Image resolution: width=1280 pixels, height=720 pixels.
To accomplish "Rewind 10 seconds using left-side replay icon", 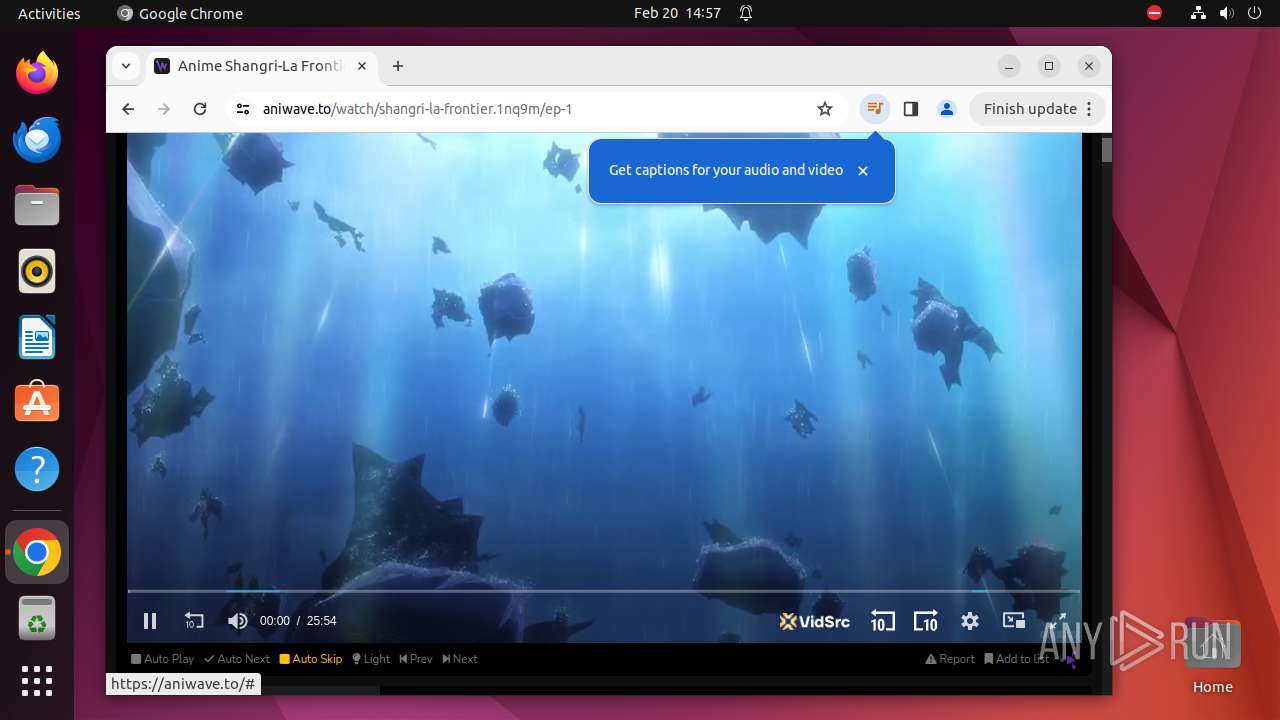I will coord(194,621).
